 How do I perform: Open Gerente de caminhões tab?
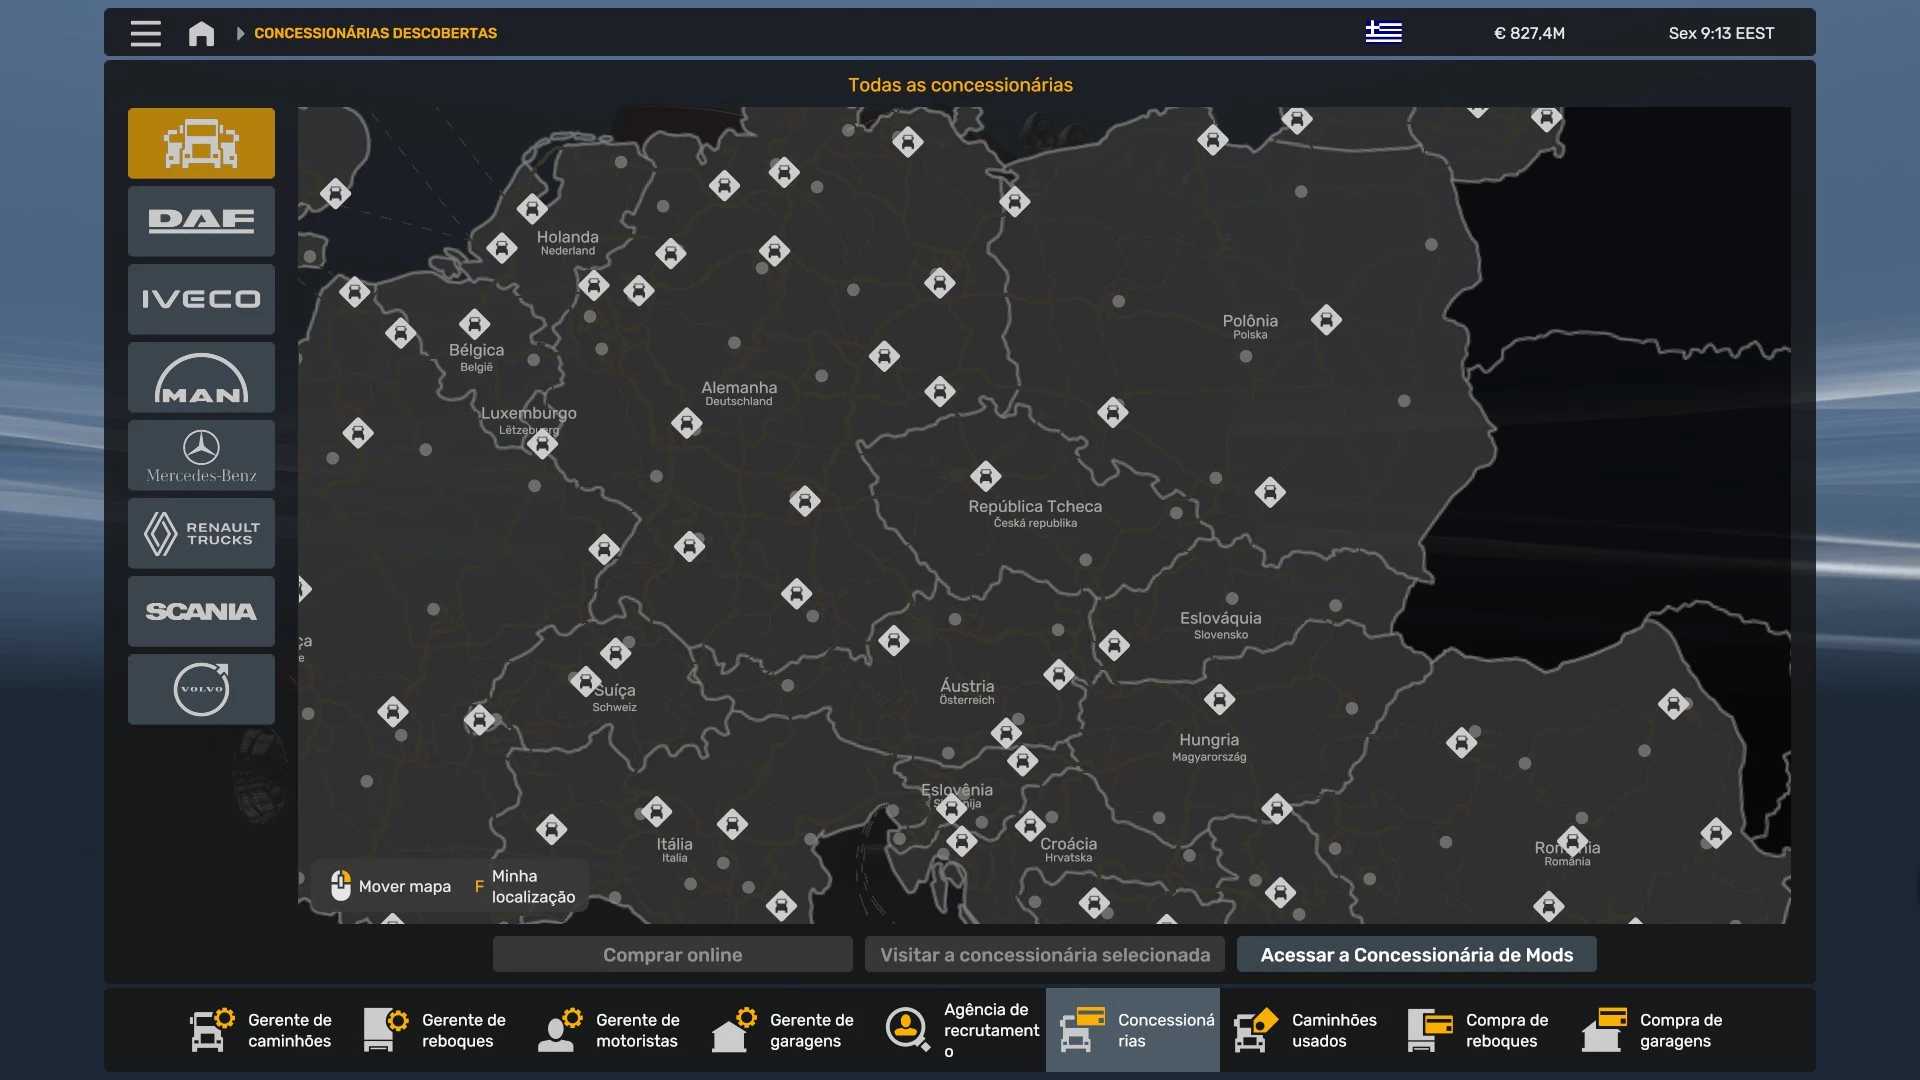[262, 1030]
